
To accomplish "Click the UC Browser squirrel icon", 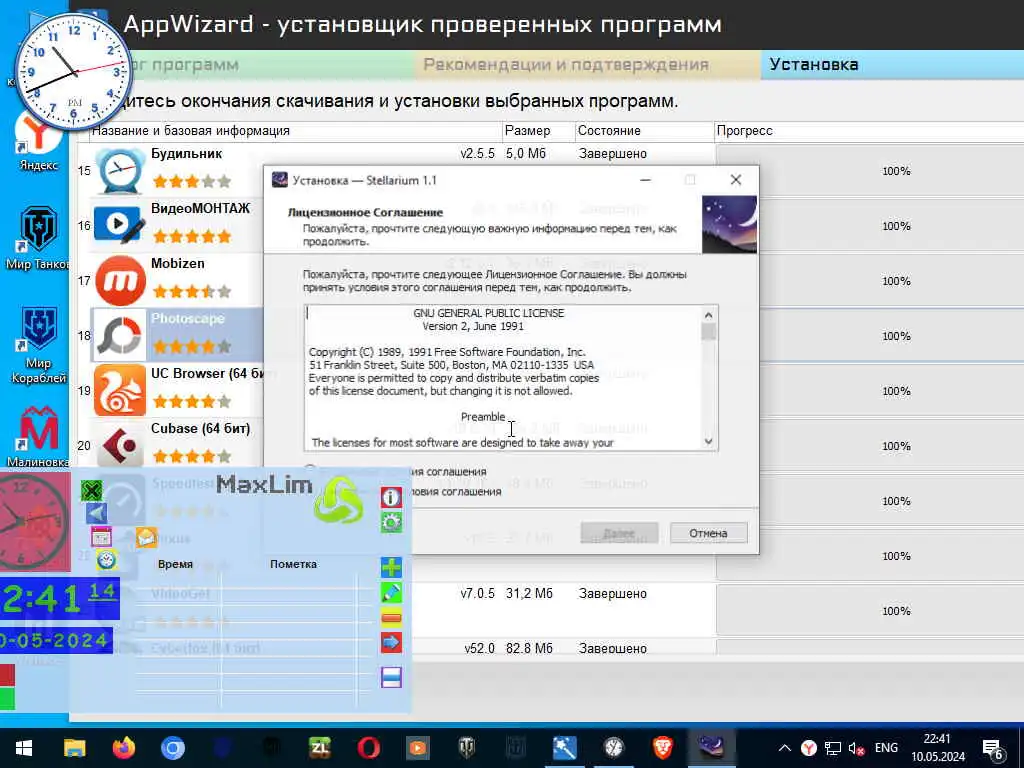I will click(120, 391).
